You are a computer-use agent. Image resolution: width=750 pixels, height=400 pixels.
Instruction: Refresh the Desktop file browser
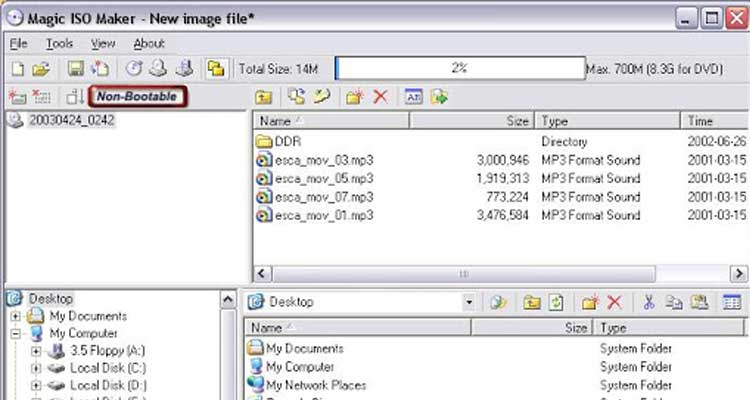coord(556,302)
